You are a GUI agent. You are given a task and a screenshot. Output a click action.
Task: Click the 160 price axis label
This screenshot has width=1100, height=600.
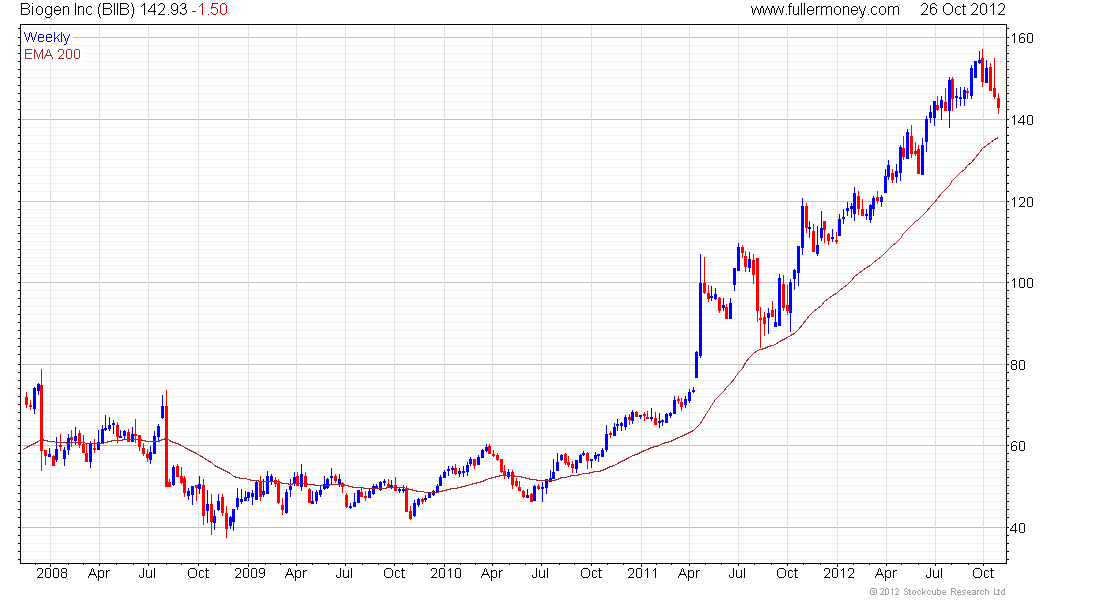pyautogui.click(x=1021, y=39)
